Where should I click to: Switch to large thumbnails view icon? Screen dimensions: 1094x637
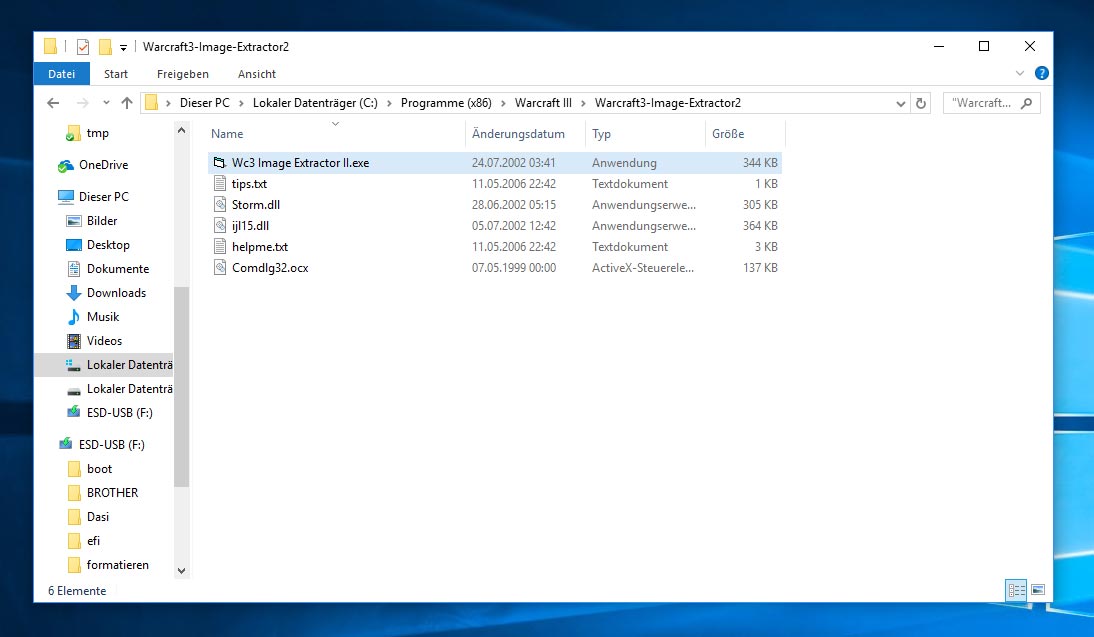pyautogui.click(x=1037, y=590)
